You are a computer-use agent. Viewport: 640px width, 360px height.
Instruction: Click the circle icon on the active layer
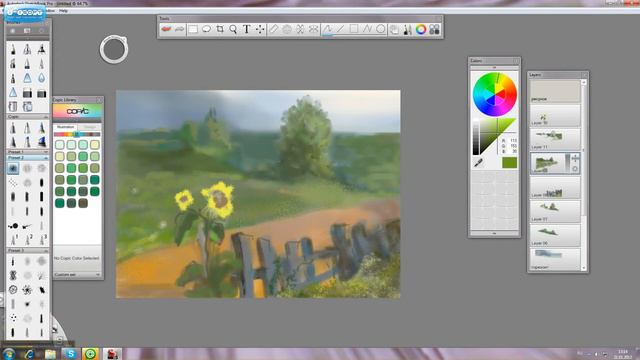coord(575,169)
